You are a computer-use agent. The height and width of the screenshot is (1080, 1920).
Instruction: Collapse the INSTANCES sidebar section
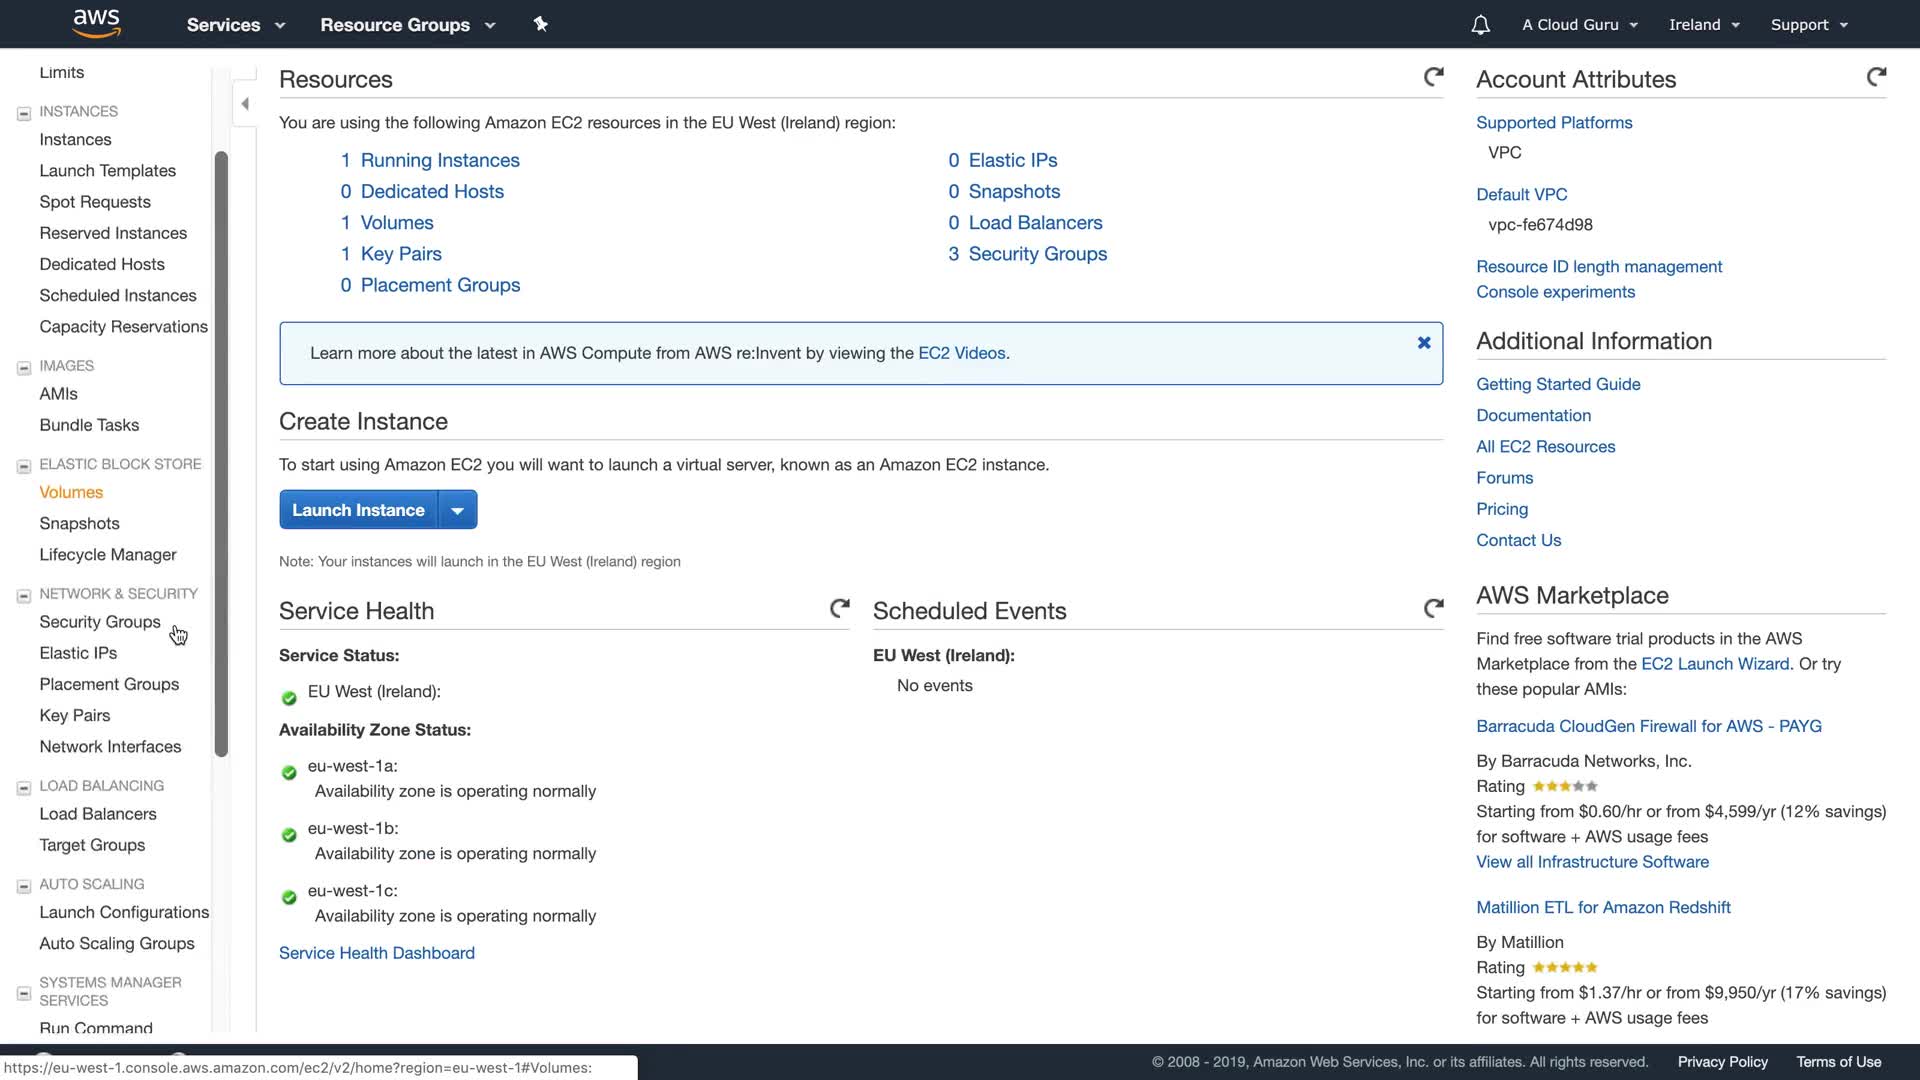click(24, 113)
